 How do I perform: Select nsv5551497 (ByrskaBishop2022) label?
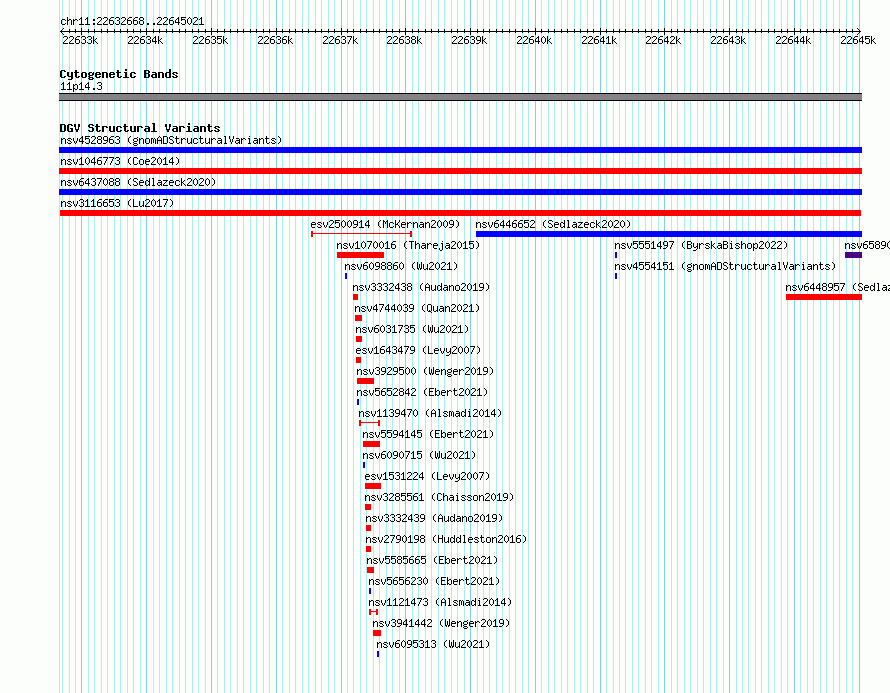(x=702, y=245)
